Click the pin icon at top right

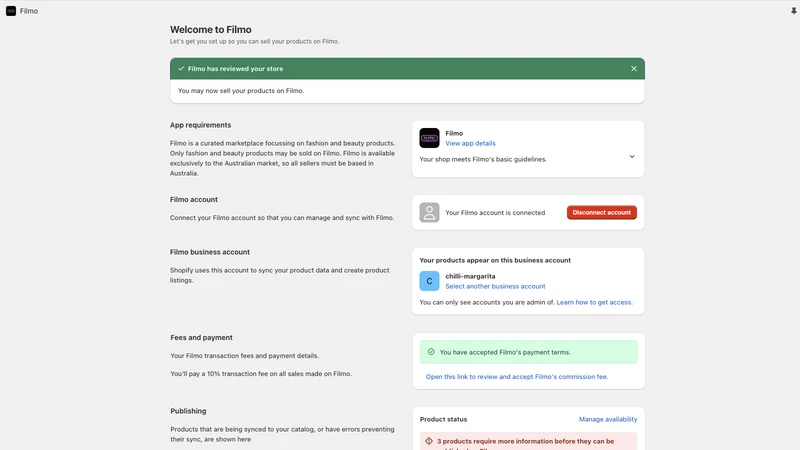pyautogui.click(x=793, y=11)
